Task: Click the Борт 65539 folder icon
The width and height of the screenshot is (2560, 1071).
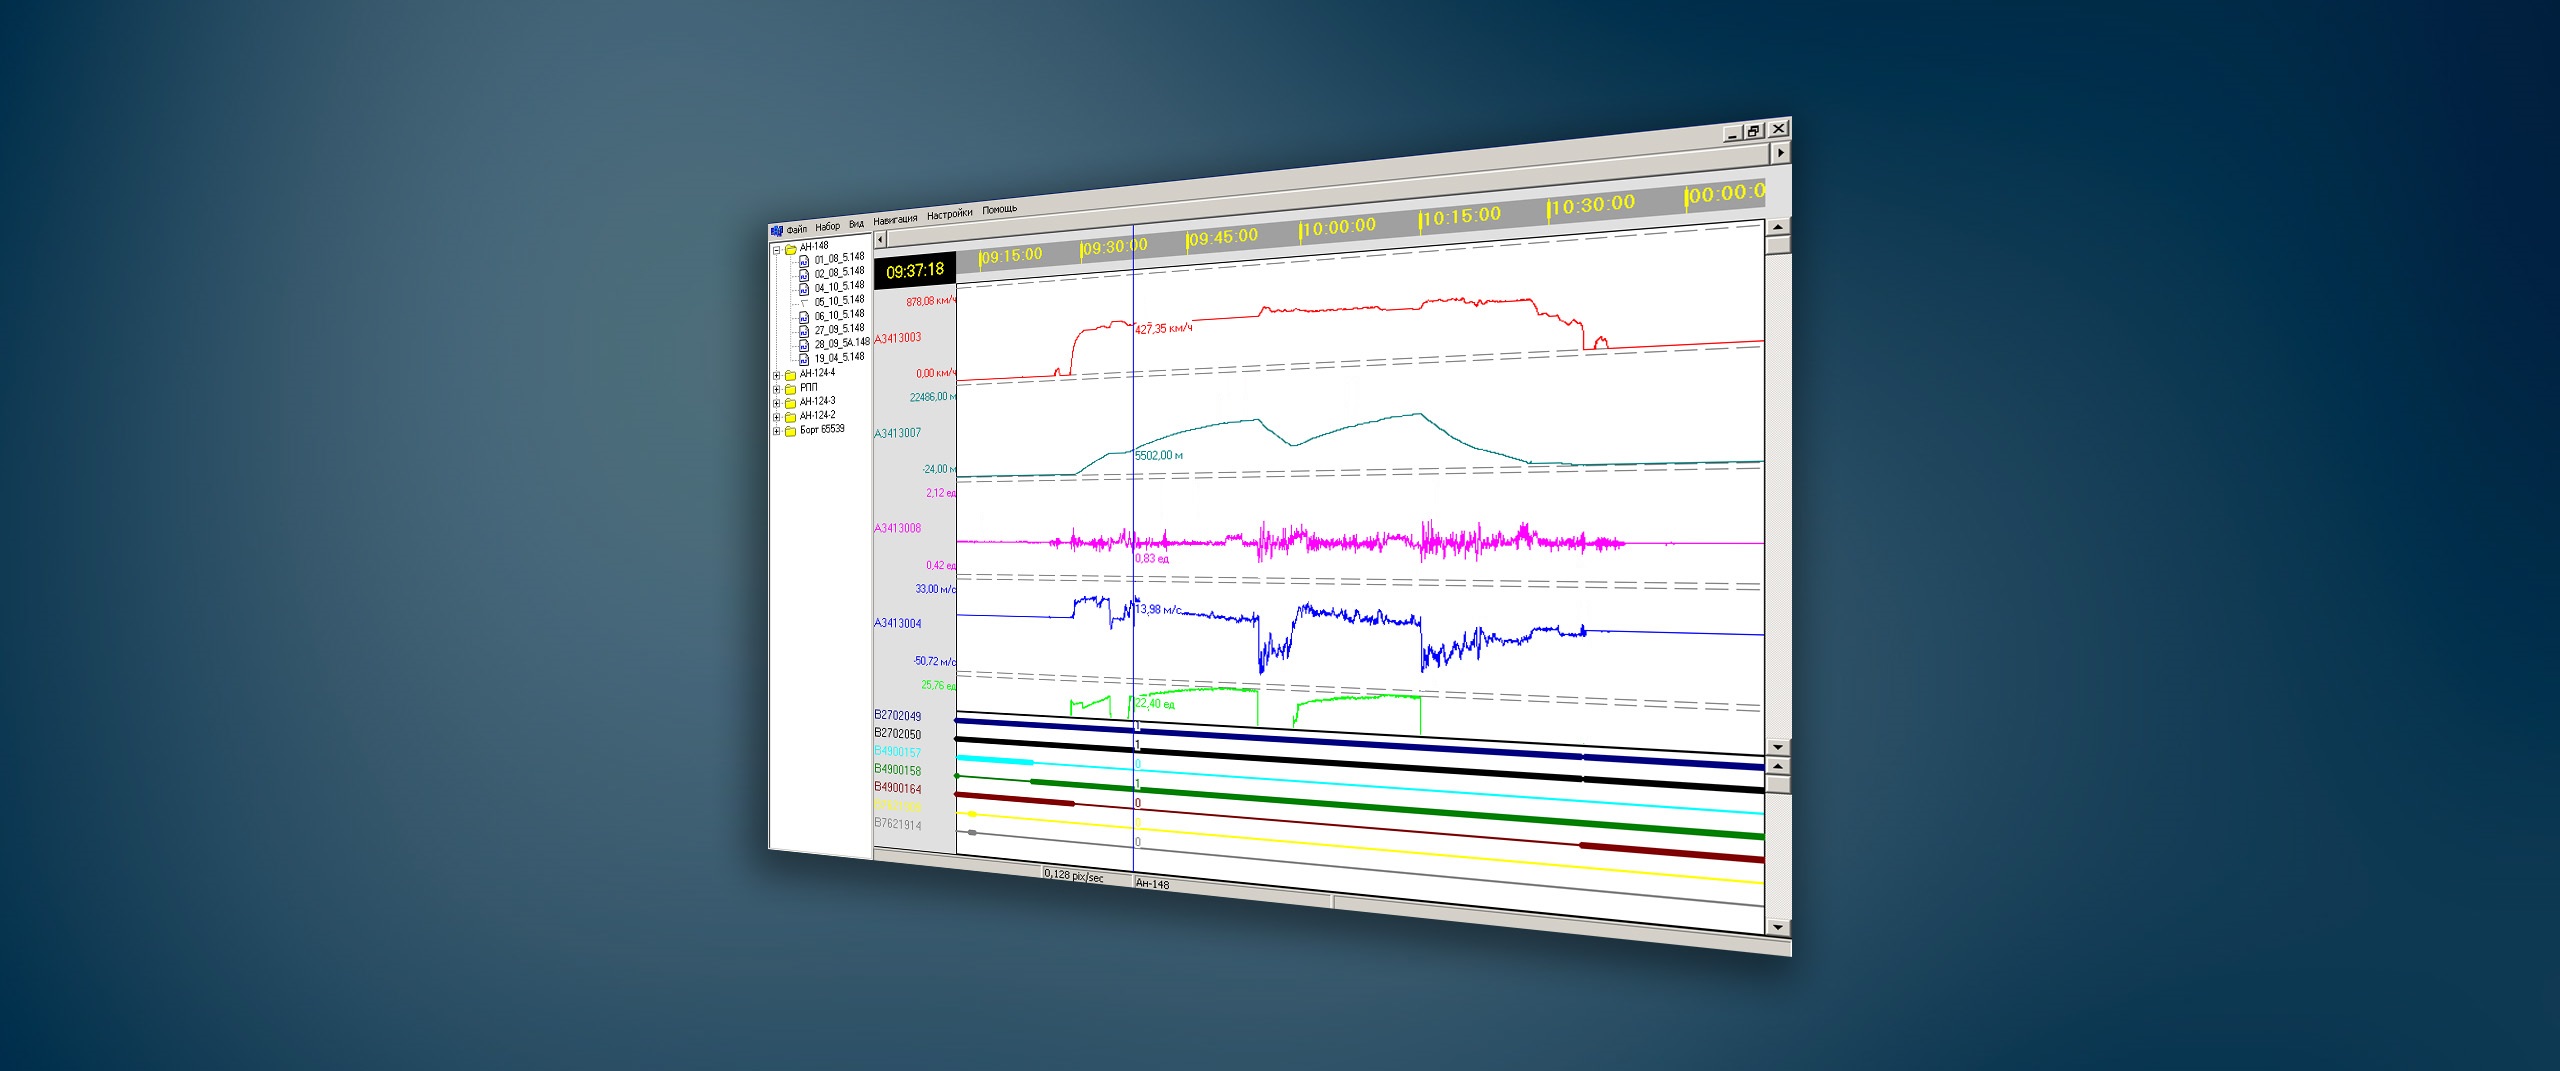Action: tap(790, 431)
